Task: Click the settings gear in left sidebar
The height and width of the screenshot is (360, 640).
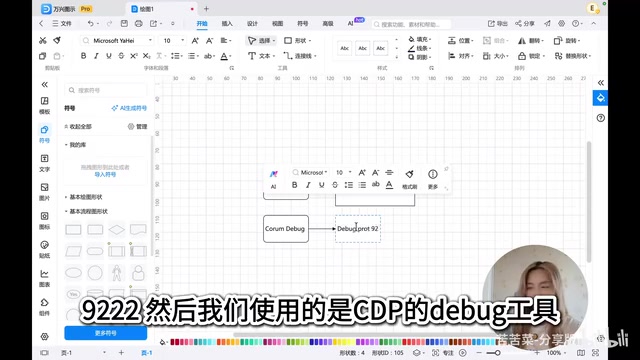Action: [44, 337]
